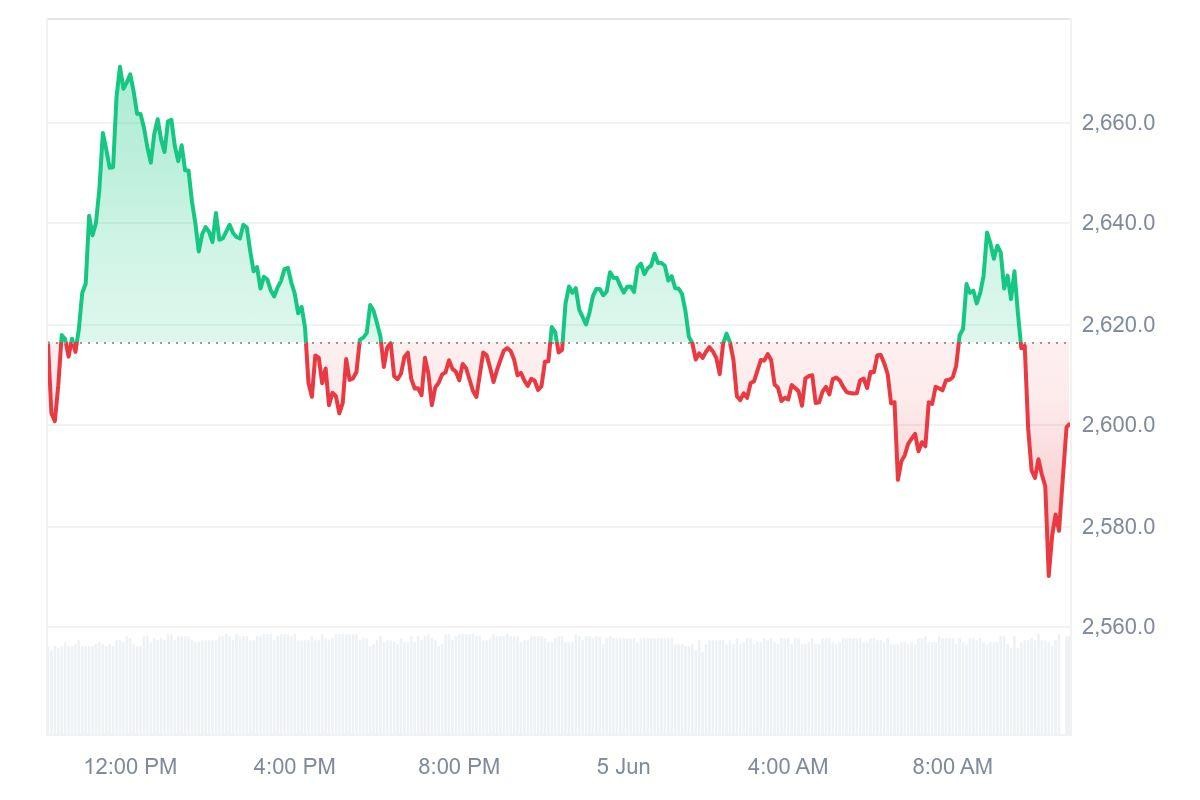The height and width of the screenshot is (800, 1200).
Task: Click the green hump above the 5 Jun label
Action: (654, 255)
